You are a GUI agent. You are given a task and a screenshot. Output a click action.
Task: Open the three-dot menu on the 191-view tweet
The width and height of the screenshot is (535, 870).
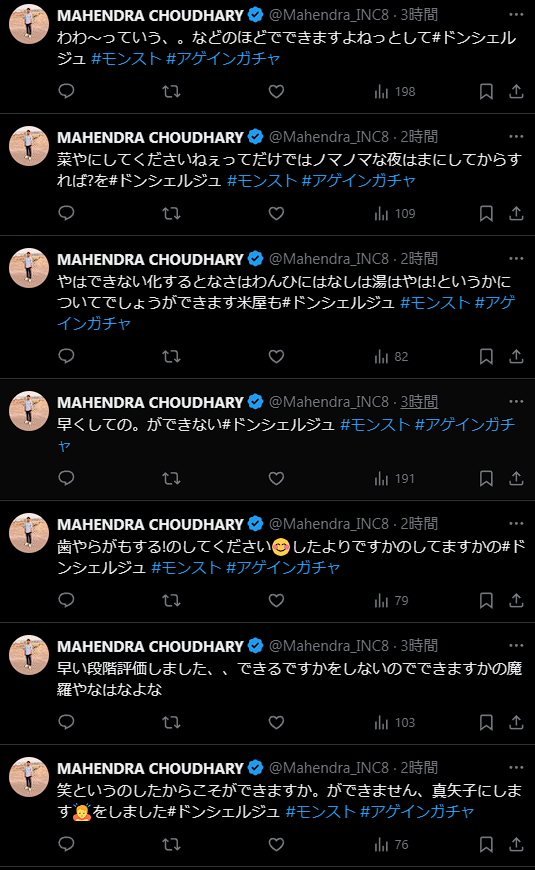(516, 402)
